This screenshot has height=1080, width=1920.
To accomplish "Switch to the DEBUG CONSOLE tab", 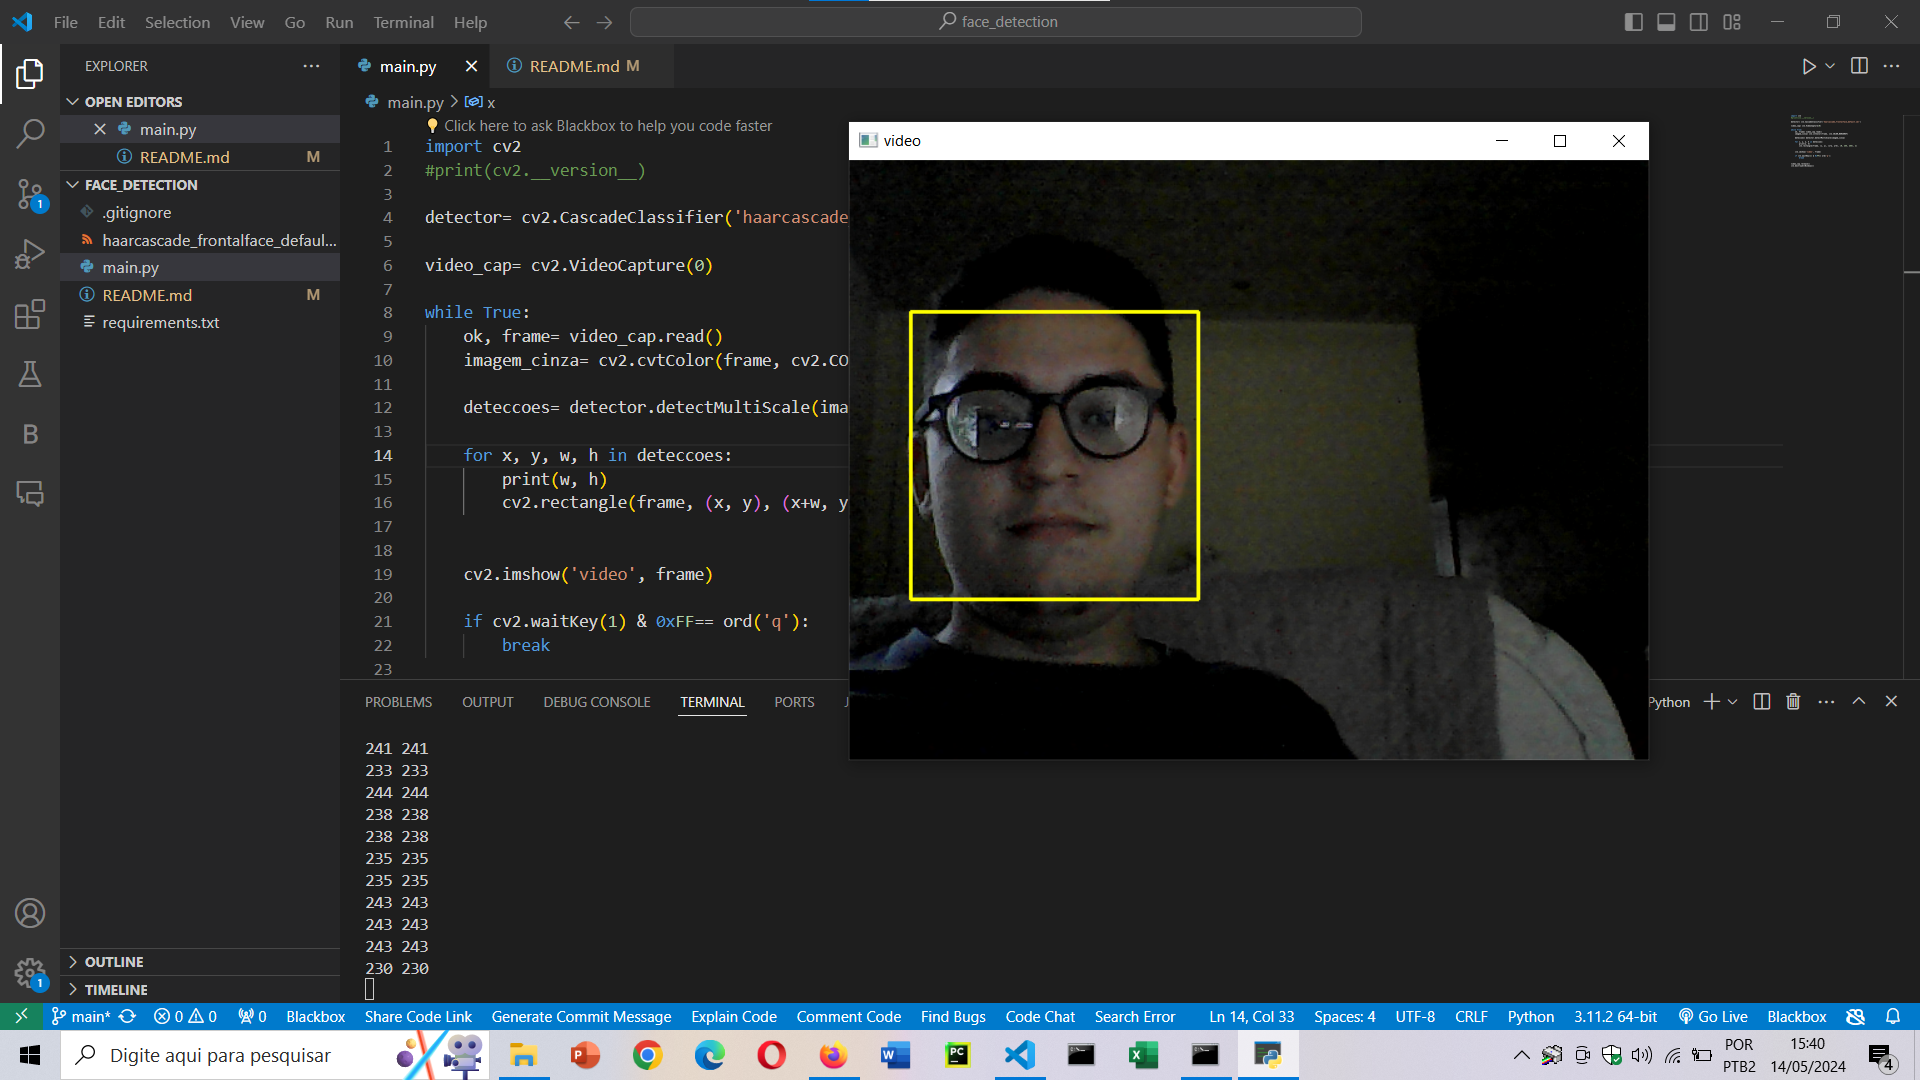I will click(596, 702).
